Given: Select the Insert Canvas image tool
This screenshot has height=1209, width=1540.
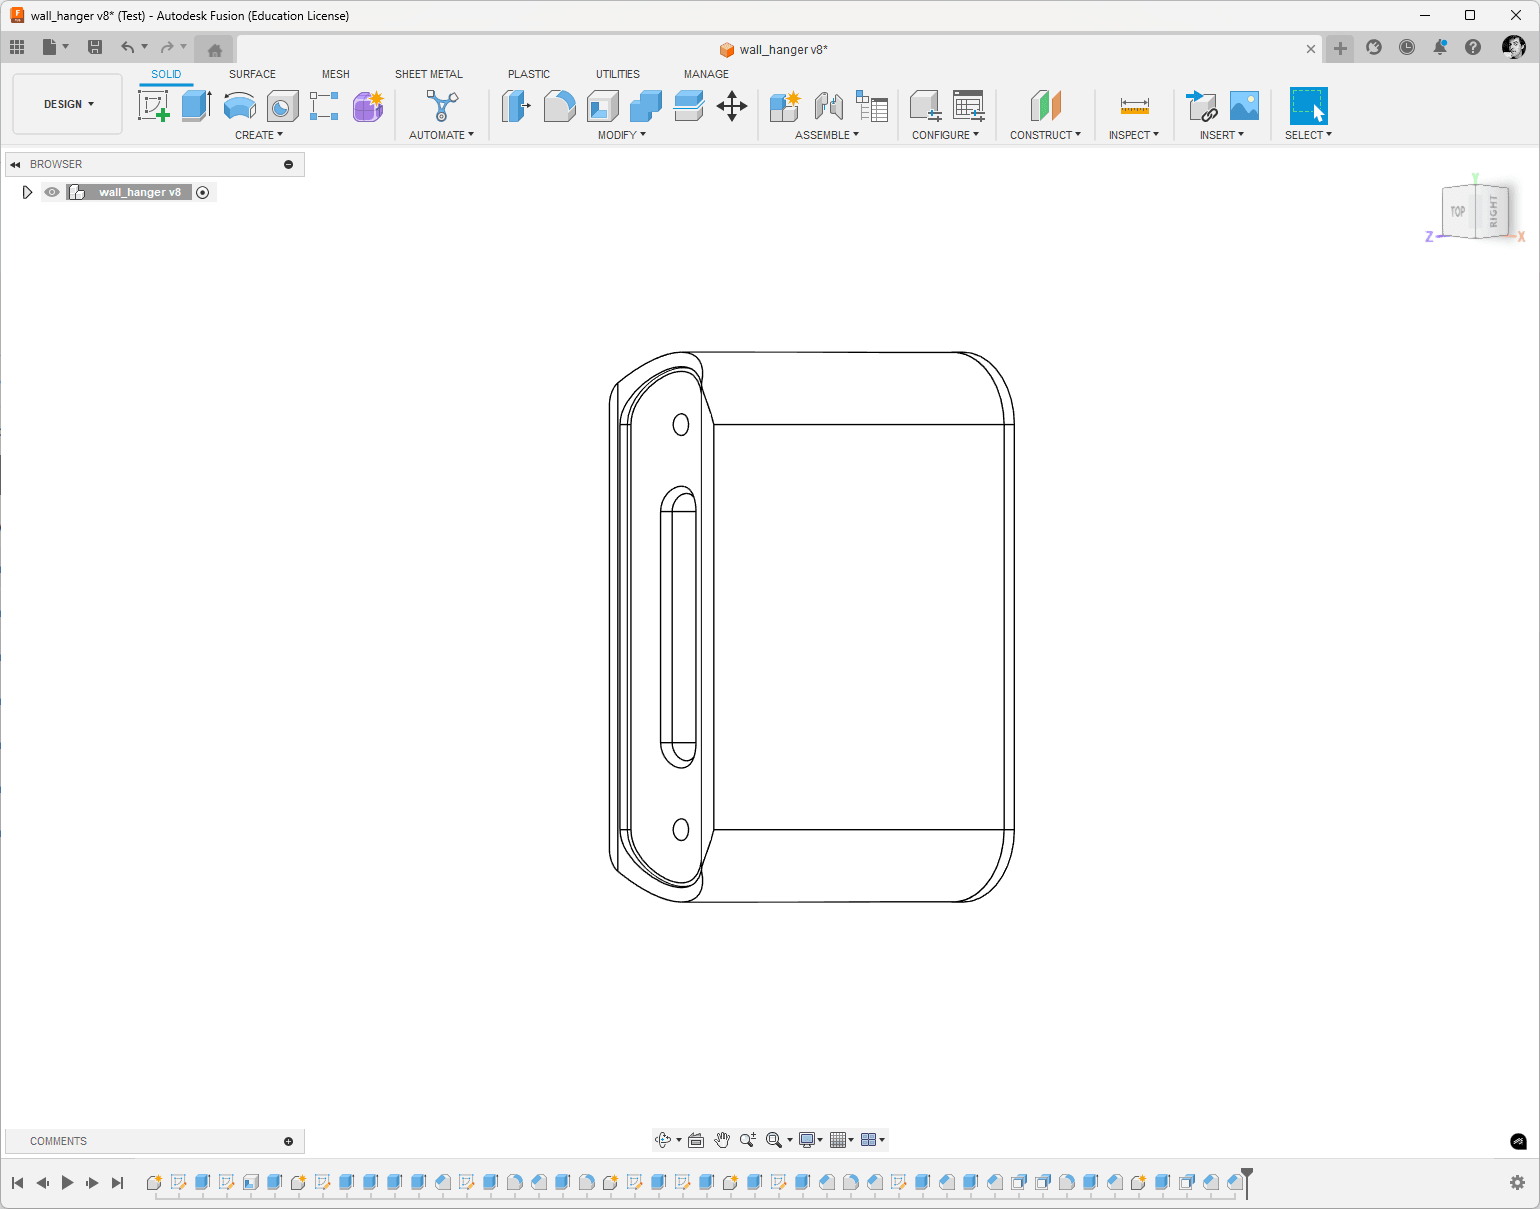Looking at the screenshot, I should coord(1244,105).
